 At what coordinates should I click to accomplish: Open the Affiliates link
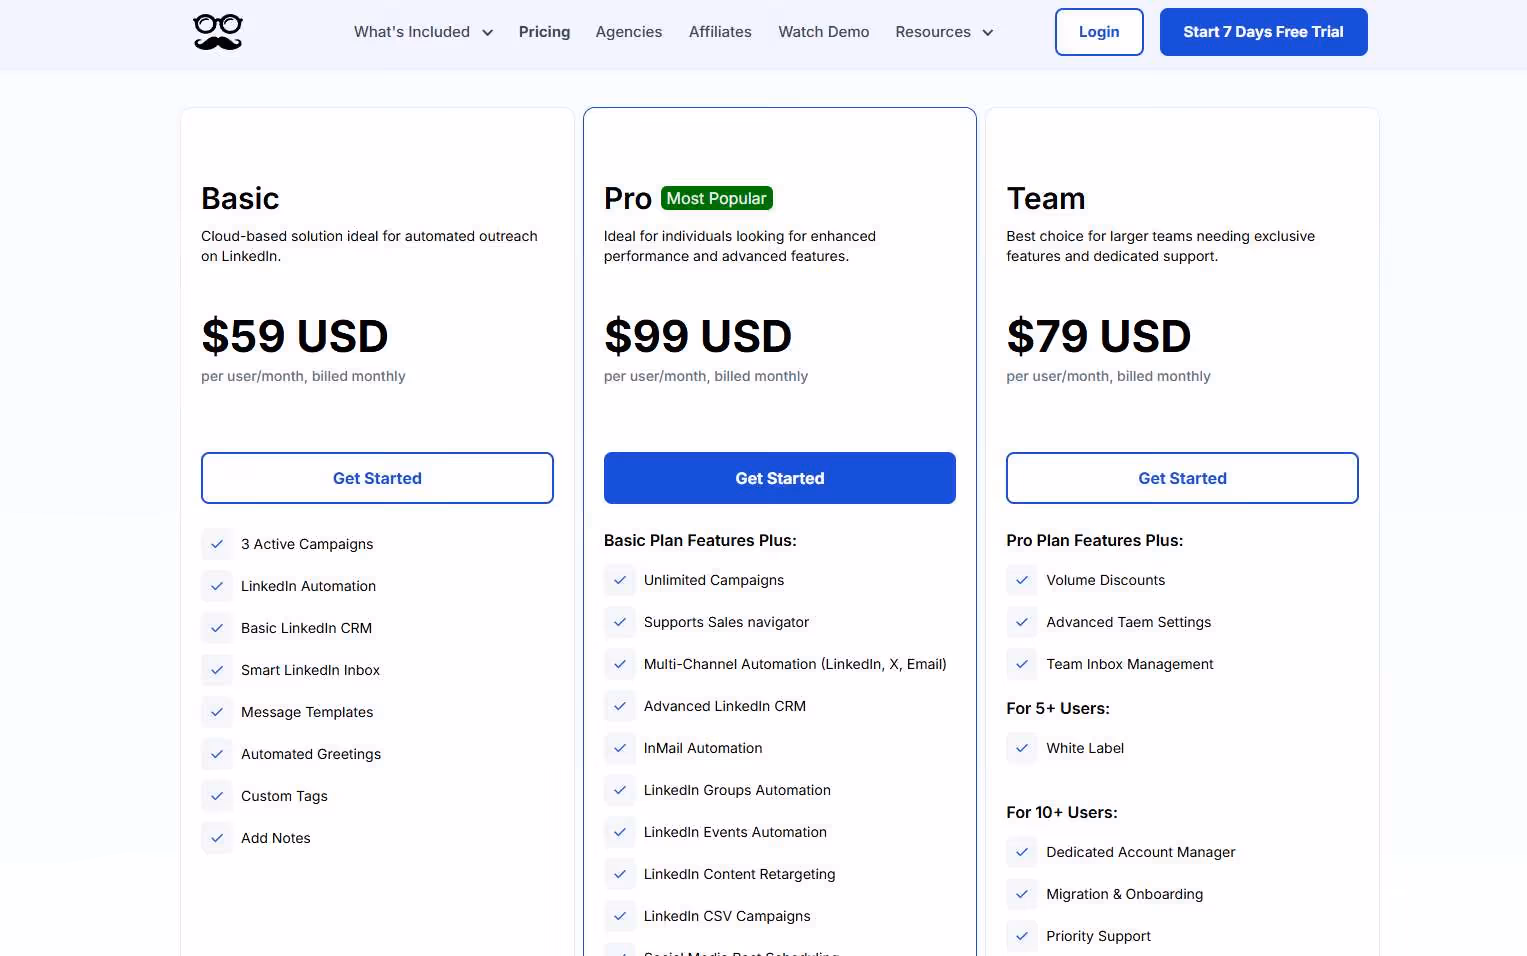coord(720,32)
